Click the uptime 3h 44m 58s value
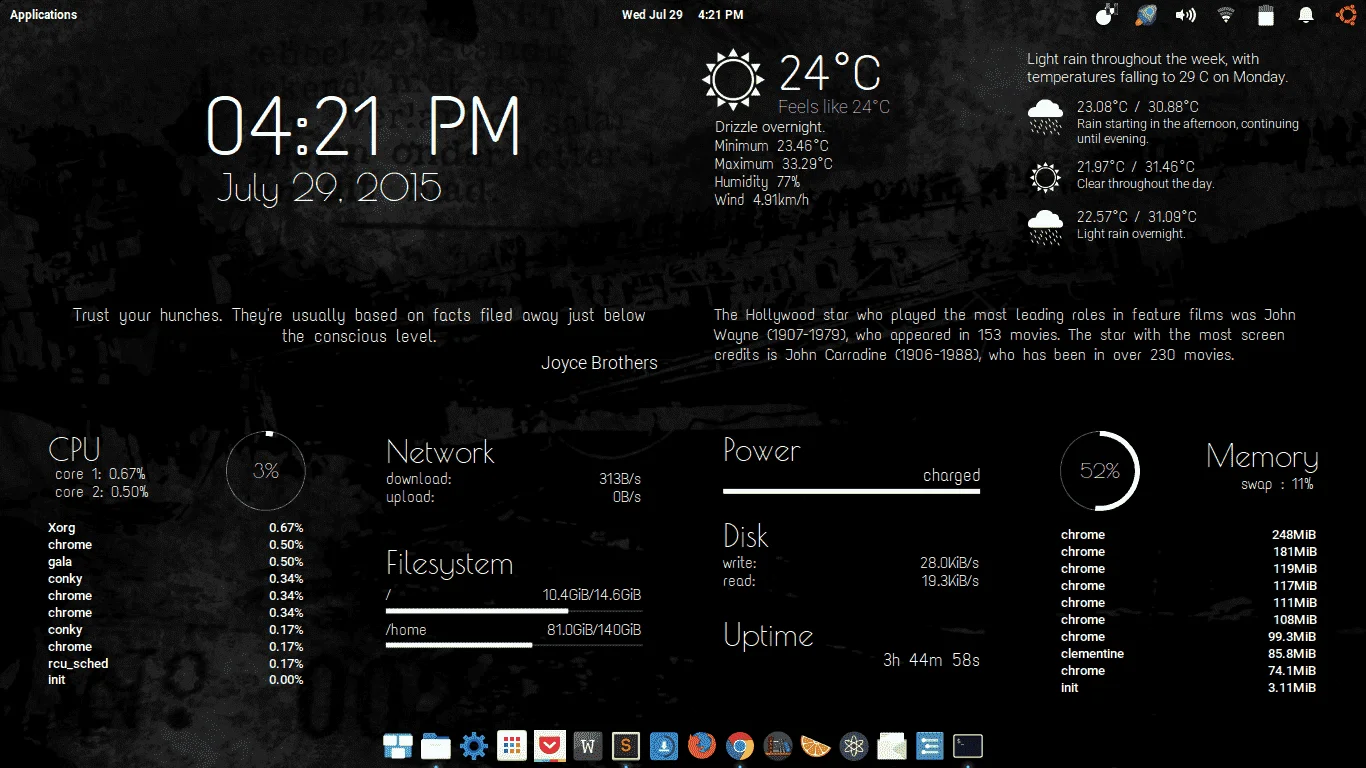The width and height of the screenshot is (1366, 768). coord(931,660)
